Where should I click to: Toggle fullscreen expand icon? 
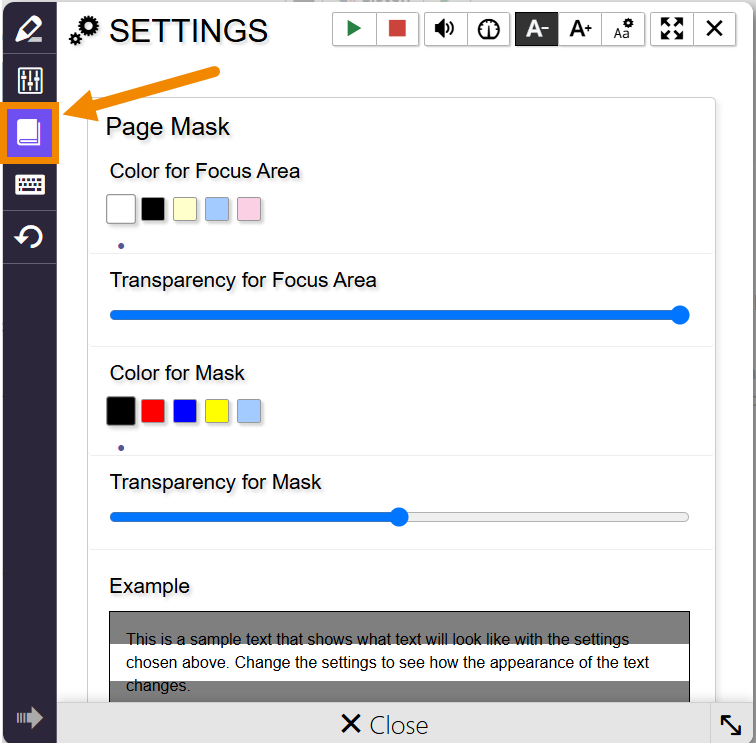[x=672, y=29]
